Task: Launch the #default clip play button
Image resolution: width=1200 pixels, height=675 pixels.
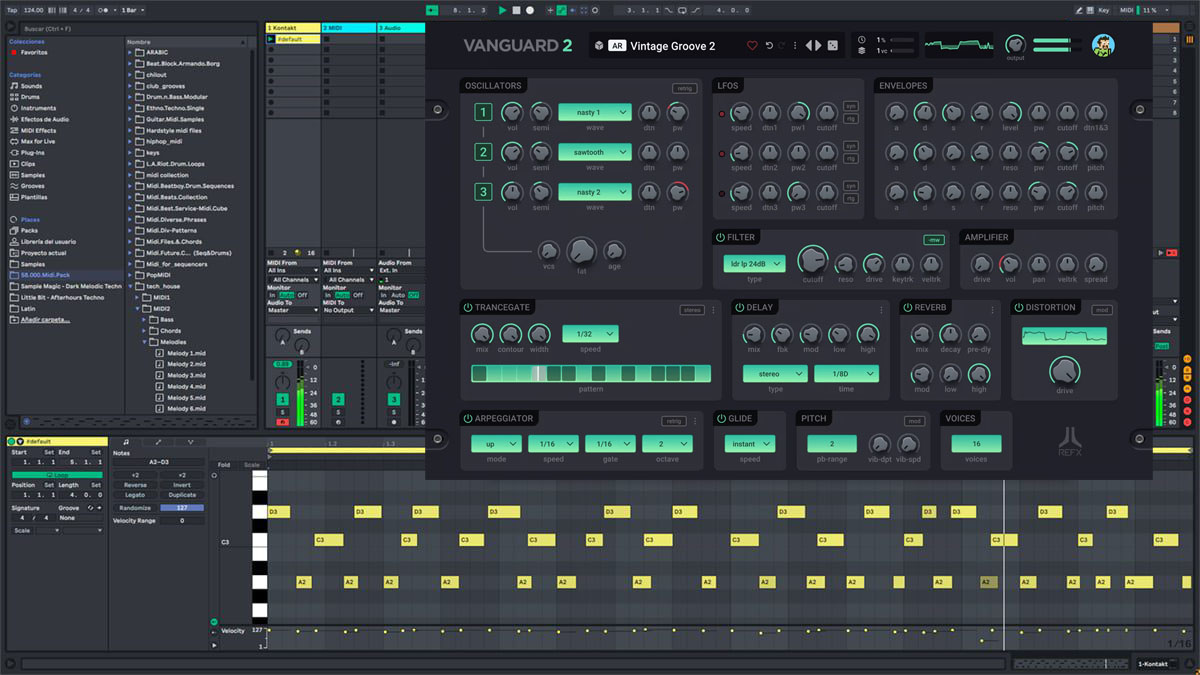Action: pos(271,39)
